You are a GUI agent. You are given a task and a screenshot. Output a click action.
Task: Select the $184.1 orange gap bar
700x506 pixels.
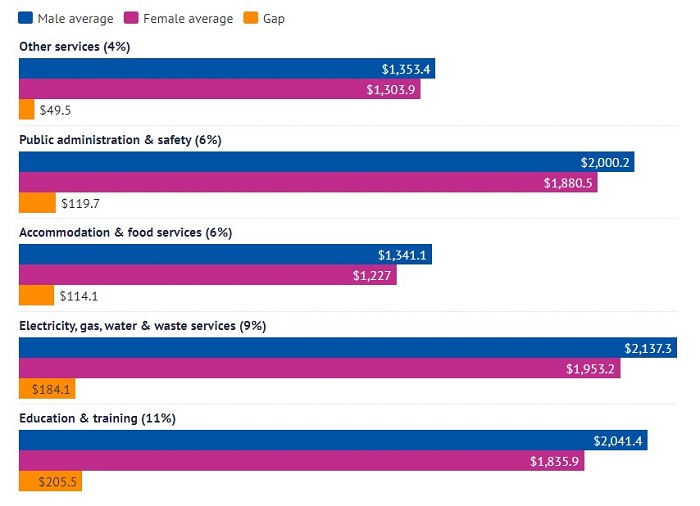click(x=47, y=389)
